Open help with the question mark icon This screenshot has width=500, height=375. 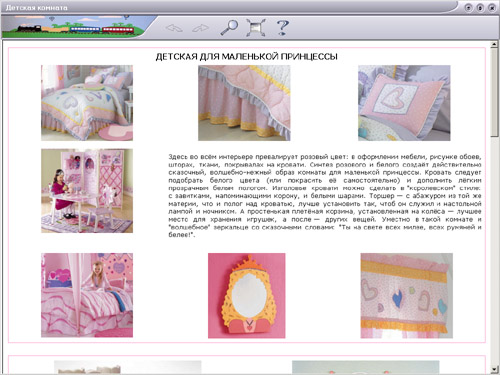(283, 27)
